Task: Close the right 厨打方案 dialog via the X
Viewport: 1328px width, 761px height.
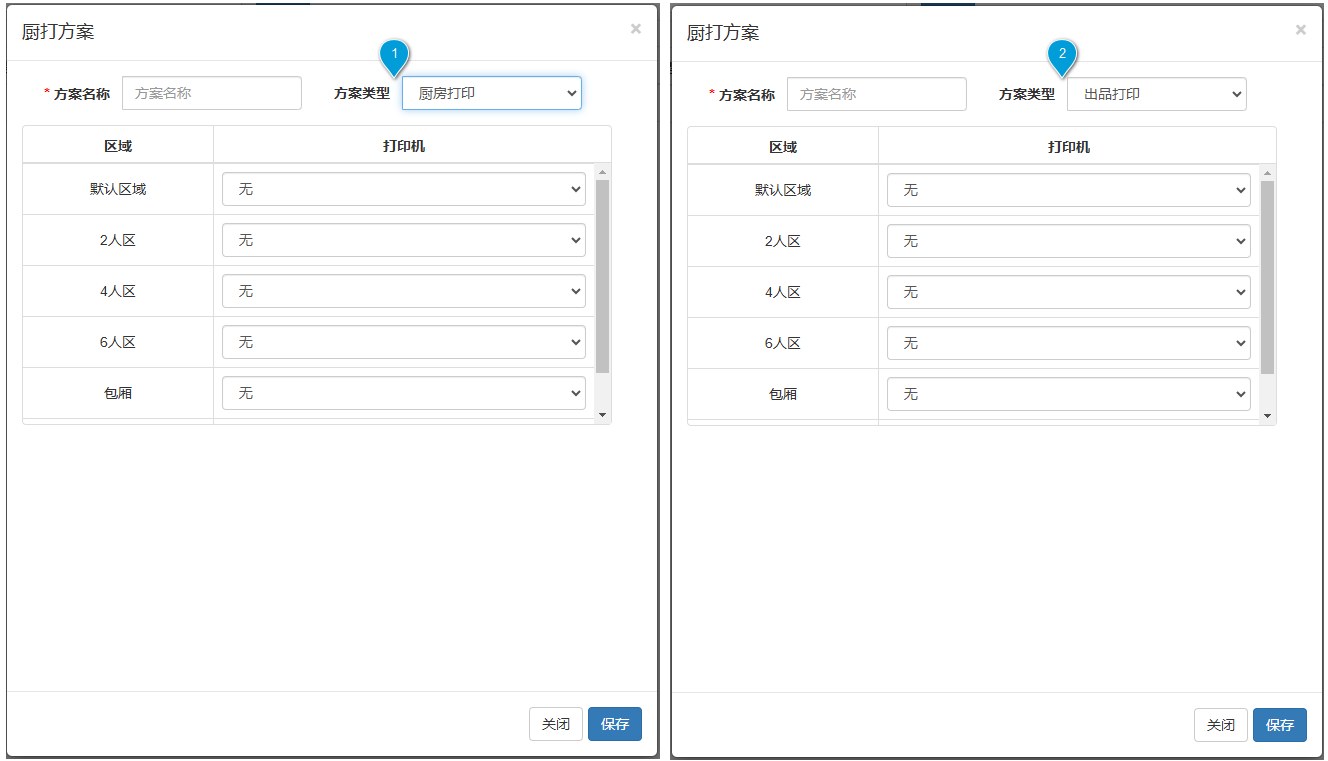Action: [x=1301, y=30]
